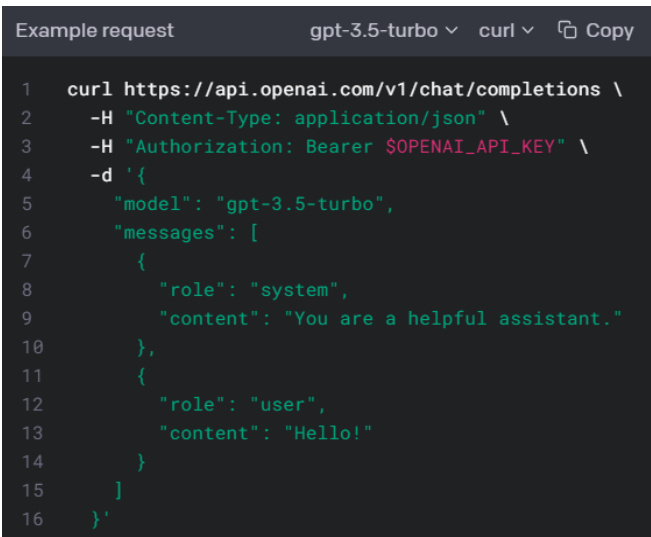Click the -d flag on line 4
651x537 pixels.
(x=100, y=175)
